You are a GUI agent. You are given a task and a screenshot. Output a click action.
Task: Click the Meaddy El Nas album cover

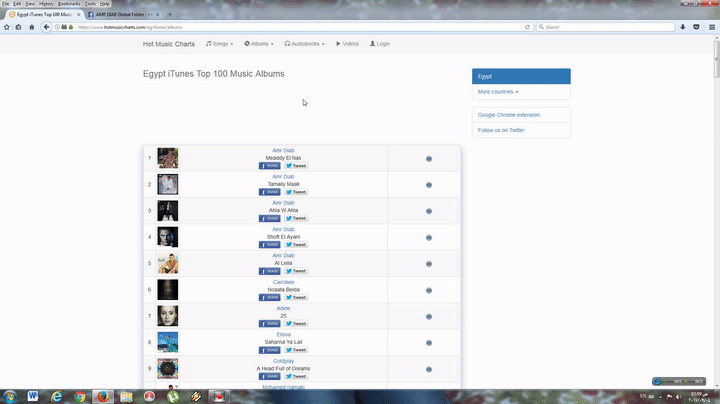[168, 158]
